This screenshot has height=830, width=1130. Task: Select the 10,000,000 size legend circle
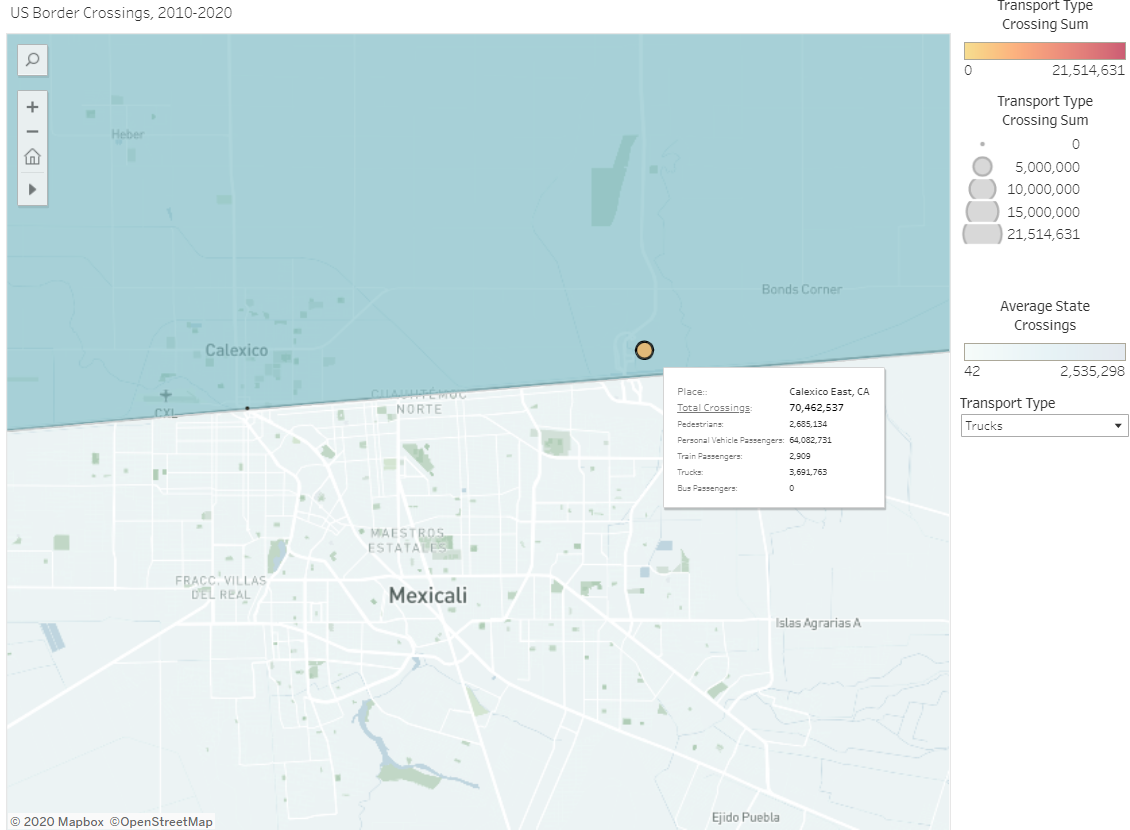981,188
